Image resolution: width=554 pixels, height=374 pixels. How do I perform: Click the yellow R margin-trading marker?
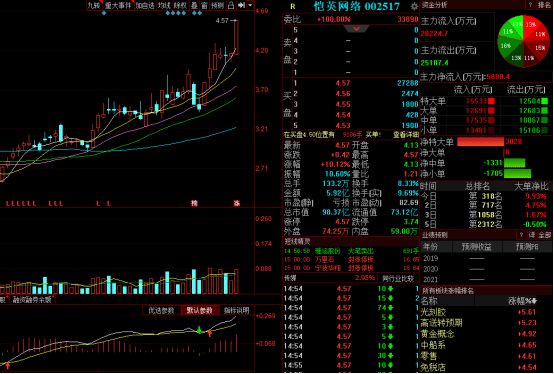(293, 6)
